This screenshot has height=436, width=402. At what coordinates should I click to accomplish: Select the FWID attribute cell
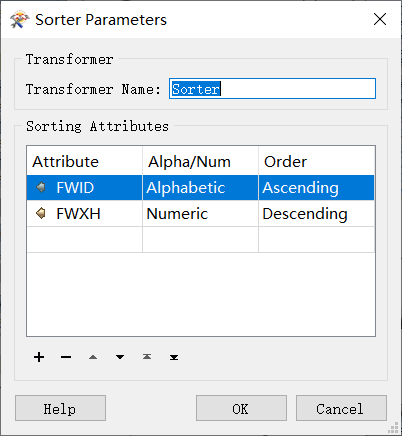(85, 187)
